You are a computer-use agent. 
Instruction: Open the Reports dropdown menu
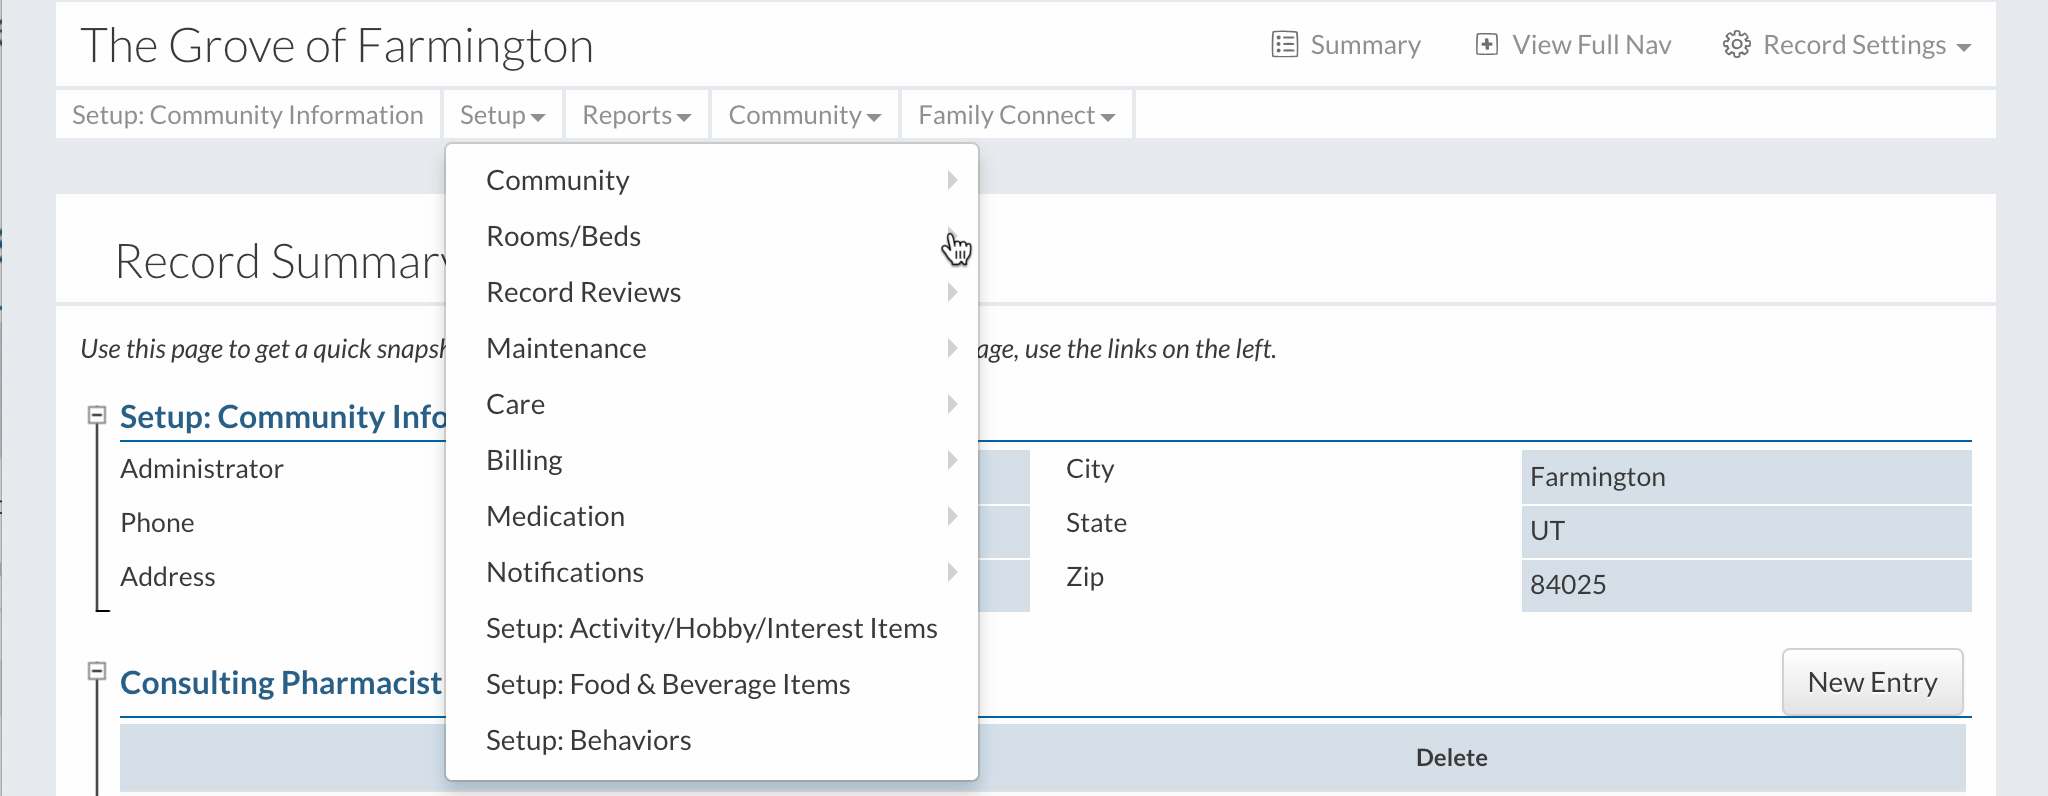point(637,115)
